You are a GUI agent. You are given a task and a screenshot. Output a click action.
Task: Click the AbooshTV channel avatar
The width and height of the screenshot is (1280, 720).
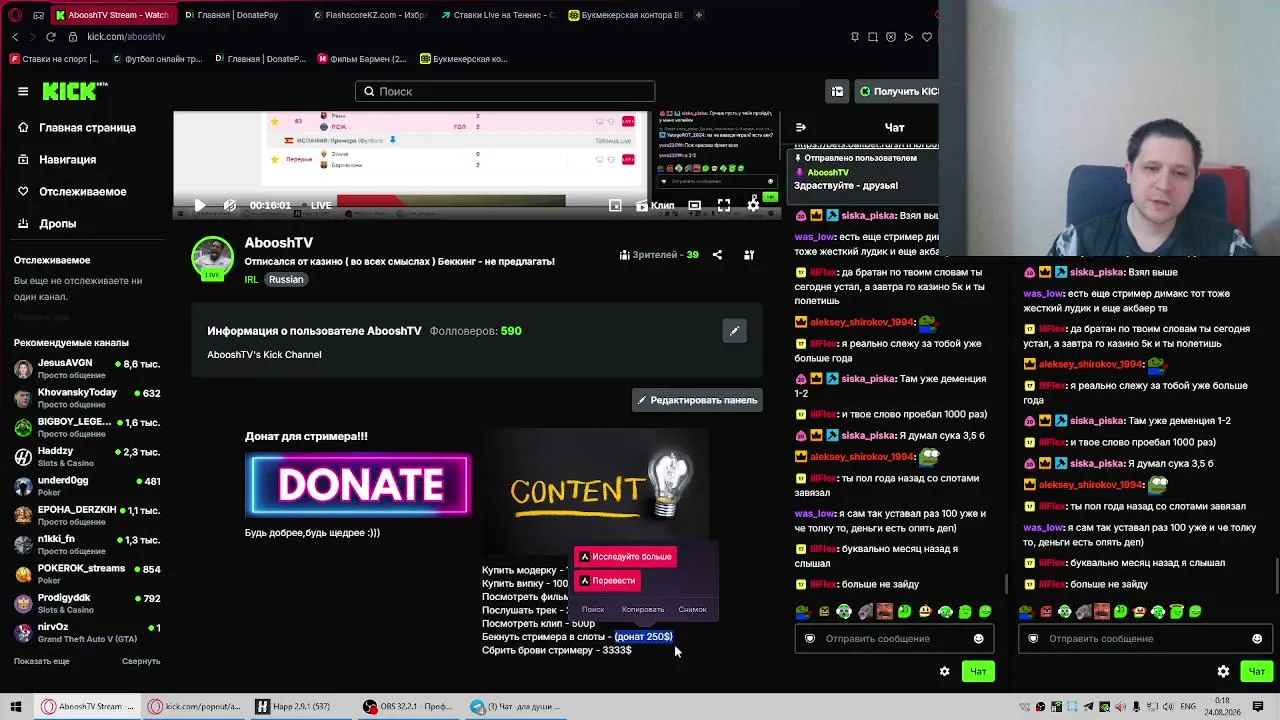(x=212, y=257)
